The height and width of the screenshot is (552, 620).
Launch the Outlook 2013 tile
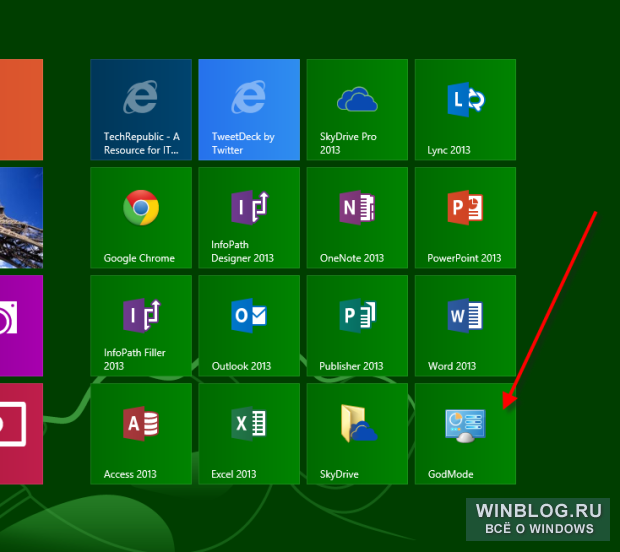tap(249, 325)
